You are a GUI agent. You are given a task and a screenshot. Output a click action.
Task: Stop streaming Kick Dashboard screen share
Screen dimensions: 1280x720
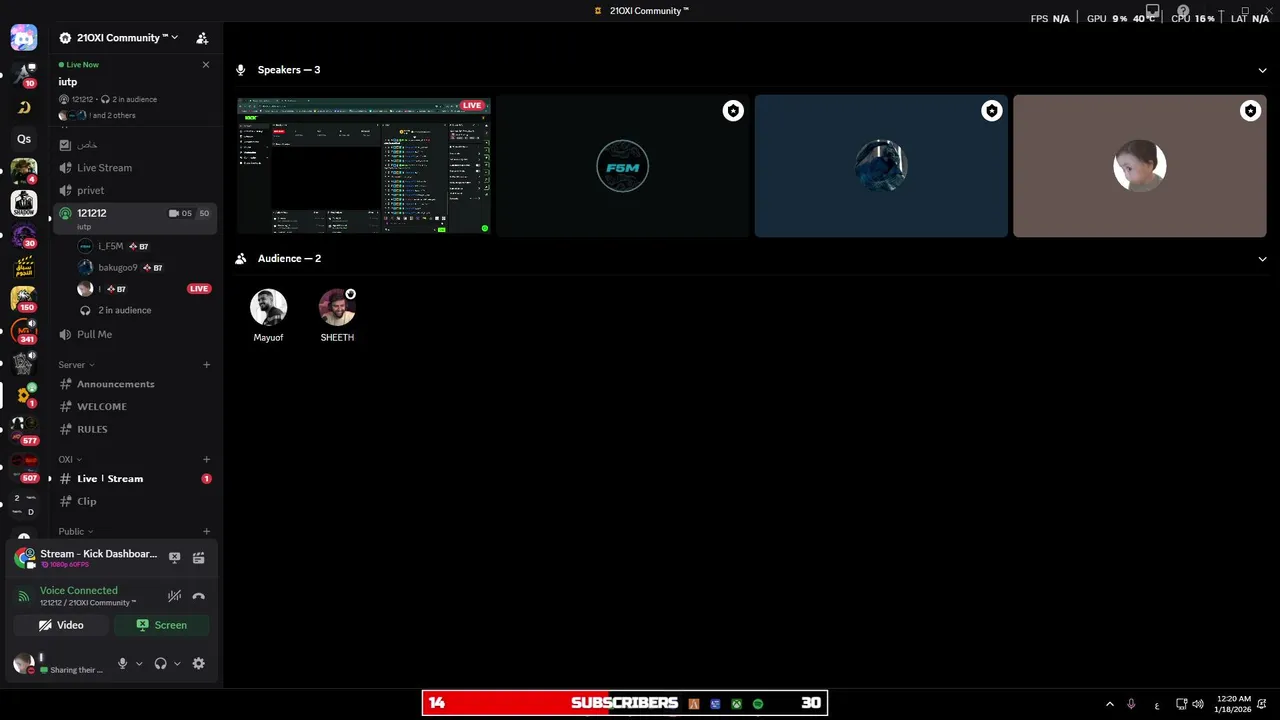click(x=174, y=558)
